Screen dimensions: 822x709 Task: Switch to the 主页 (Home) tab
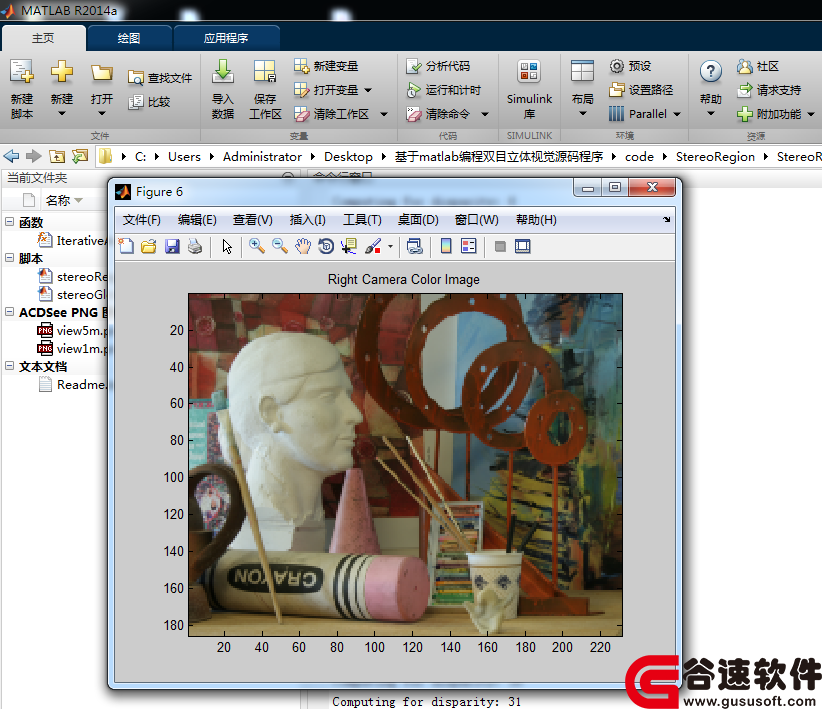tap(43, 38)
